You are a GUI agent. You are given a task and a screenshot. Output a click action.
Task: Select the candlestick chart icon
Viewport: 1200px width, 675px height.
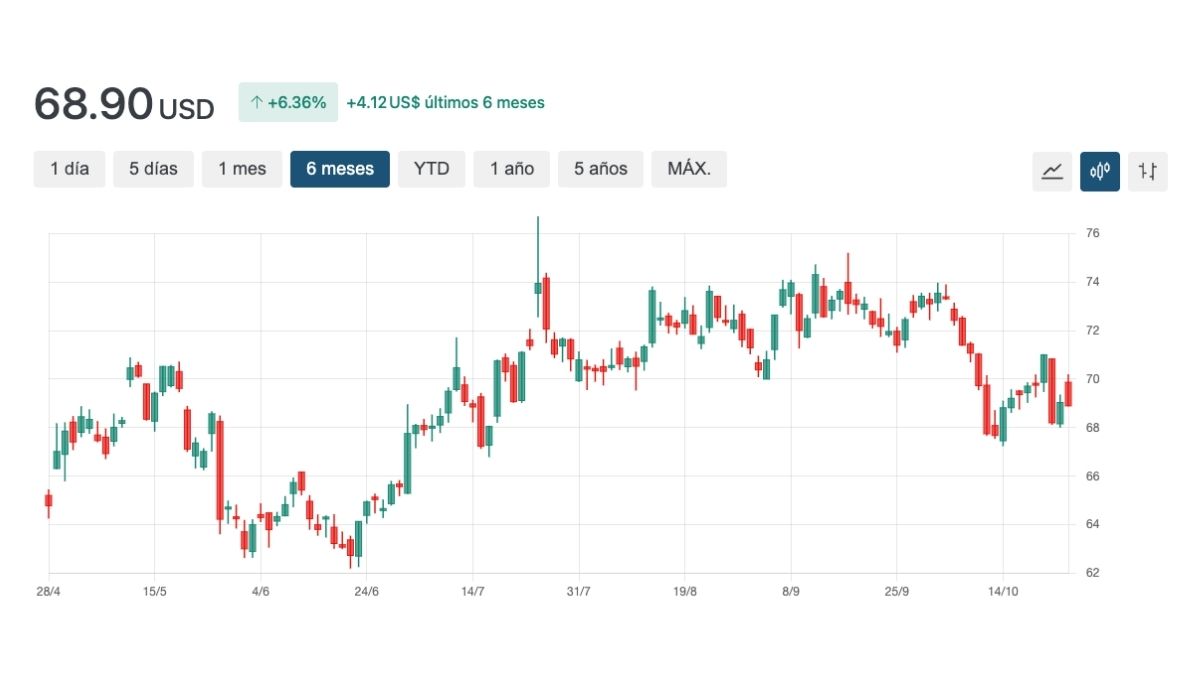[x=1100, y=171]
